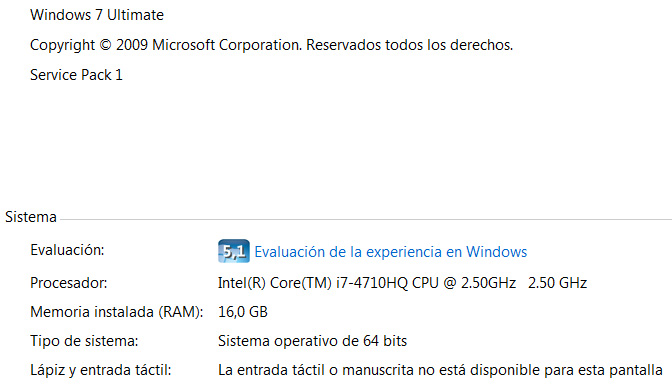Select the Intel(R) Core(TM) i7-4710HQ processor text
This screenshot has height=384, width=672.
[367, 283]
